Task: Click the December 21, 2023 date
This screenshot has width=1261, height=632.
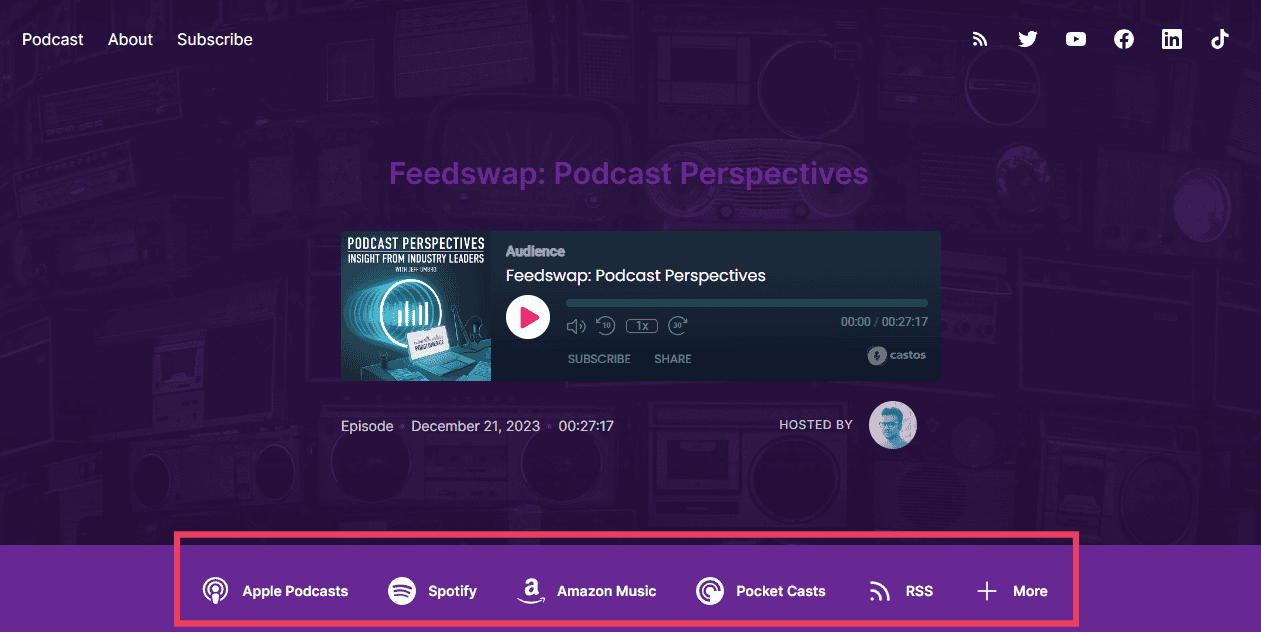Action: [x=475, y=426]
